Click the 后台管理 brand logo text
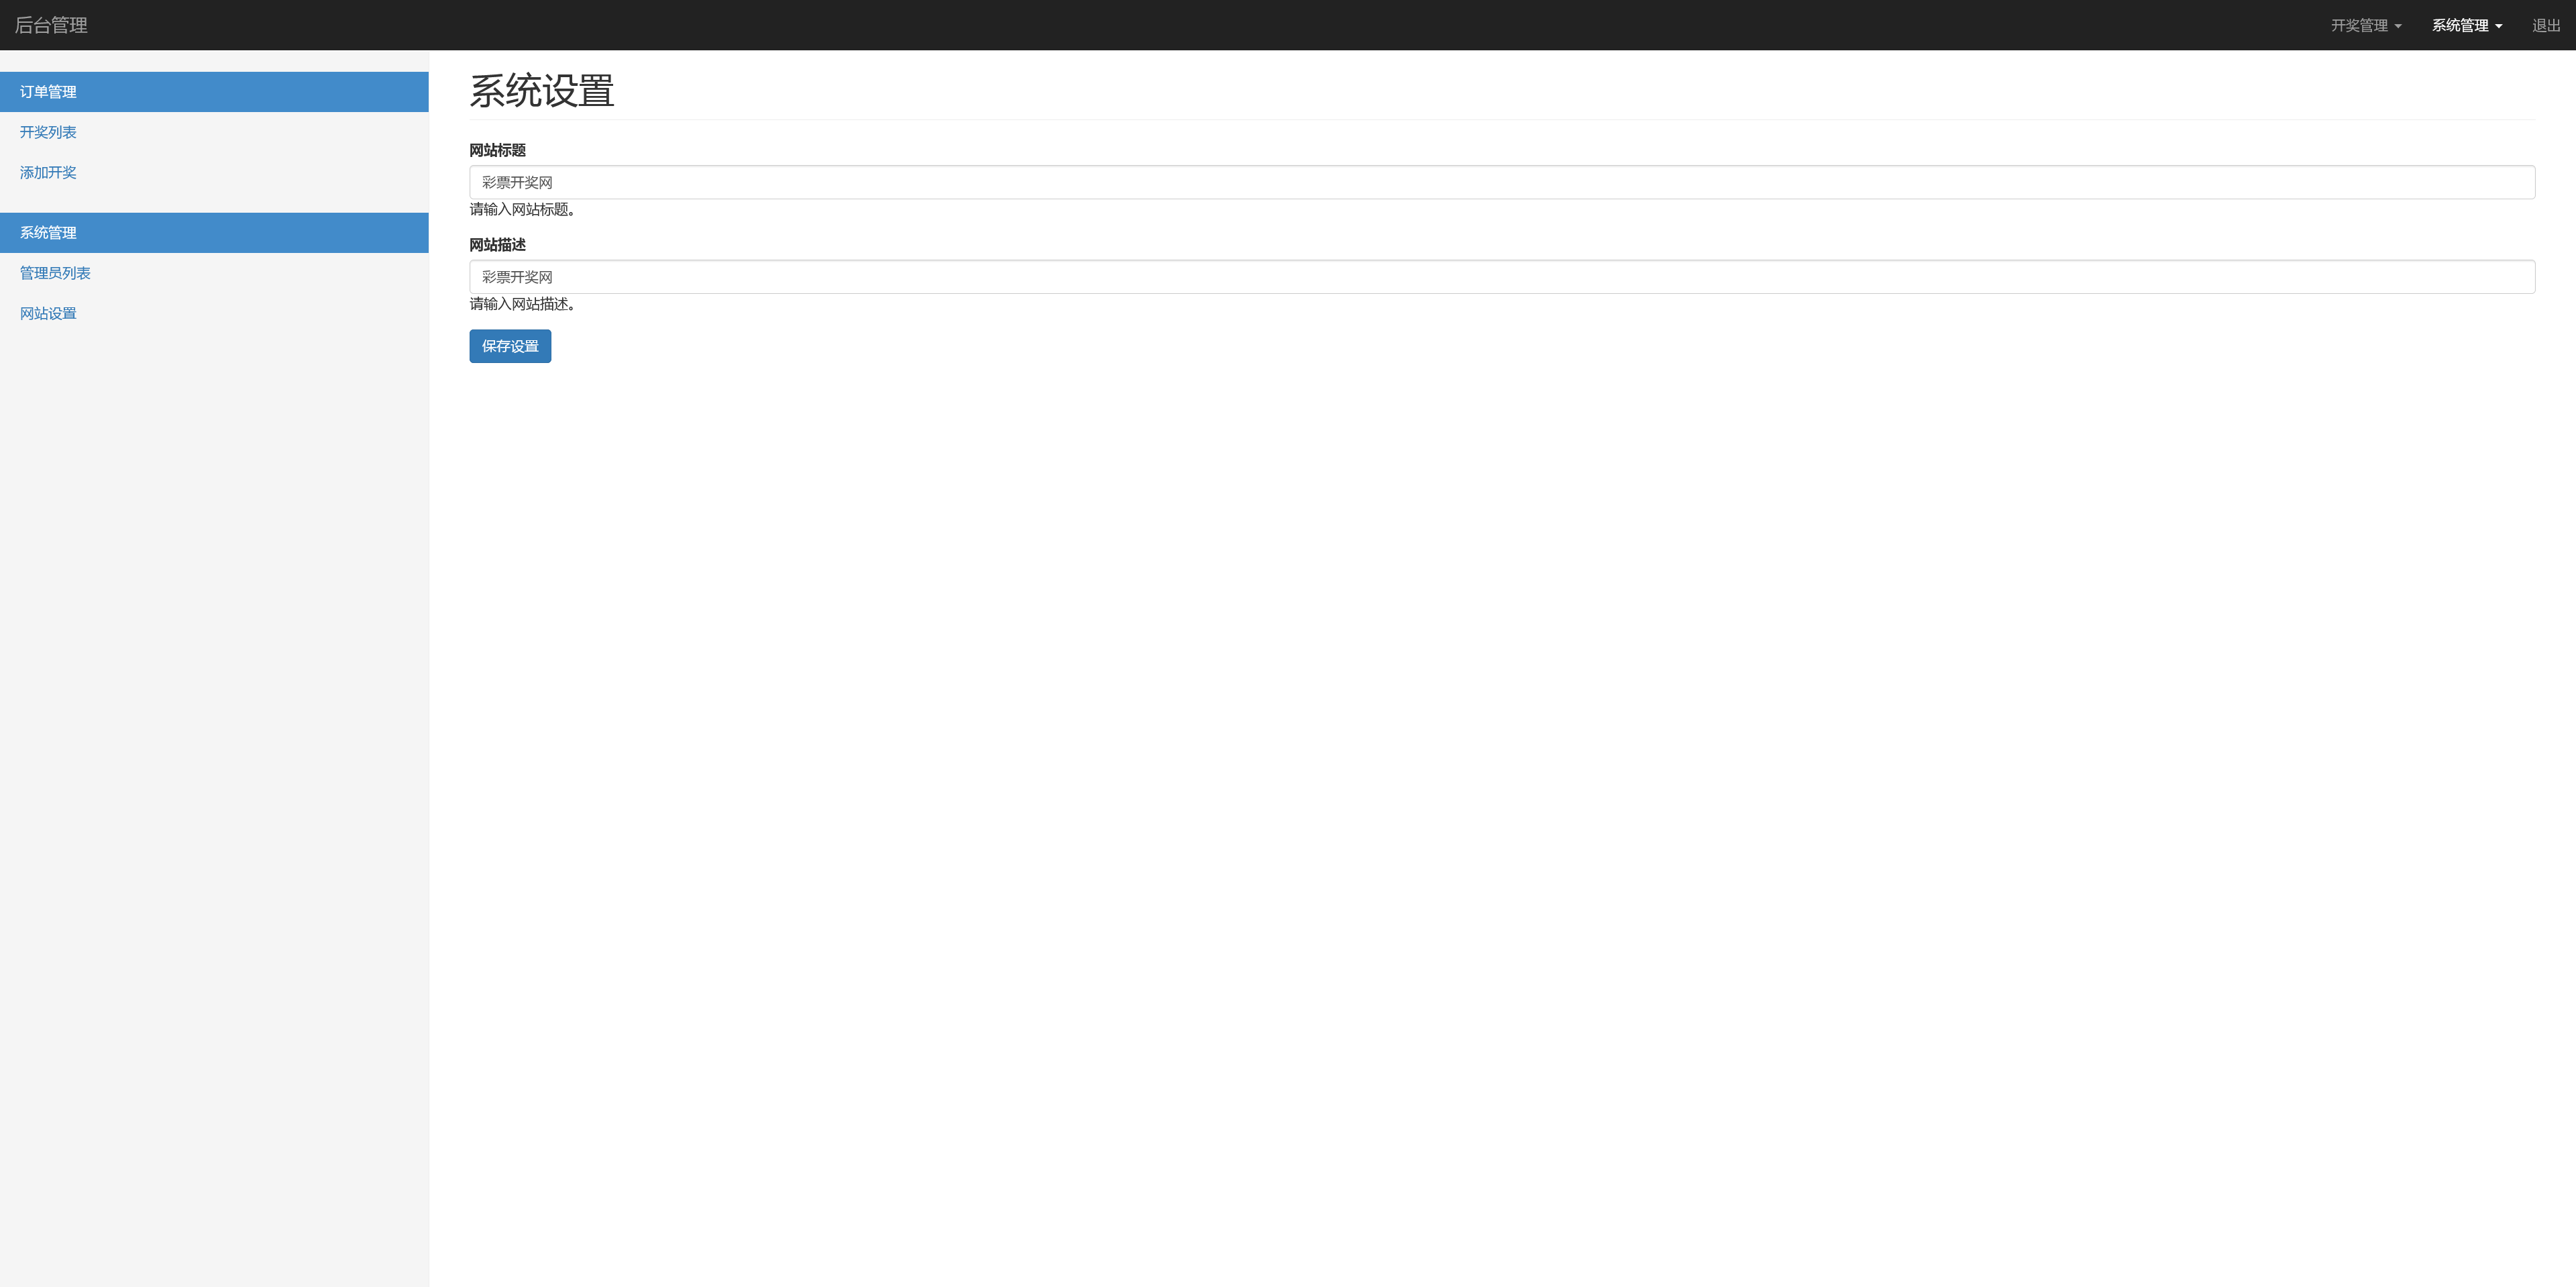Screen dimensions: 2576x1287 pyautogui.click(x=51, y=25)
